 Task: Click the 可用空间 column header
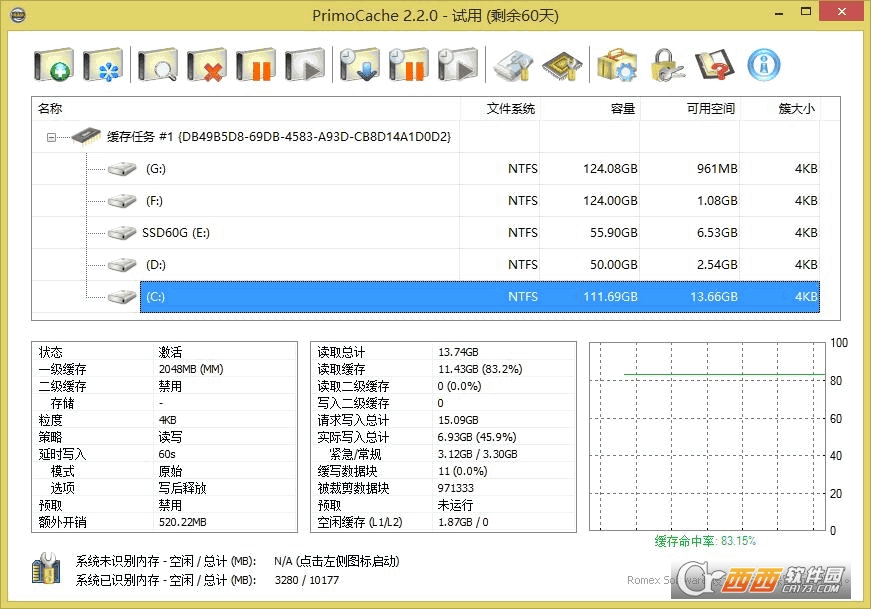(689, 108)
